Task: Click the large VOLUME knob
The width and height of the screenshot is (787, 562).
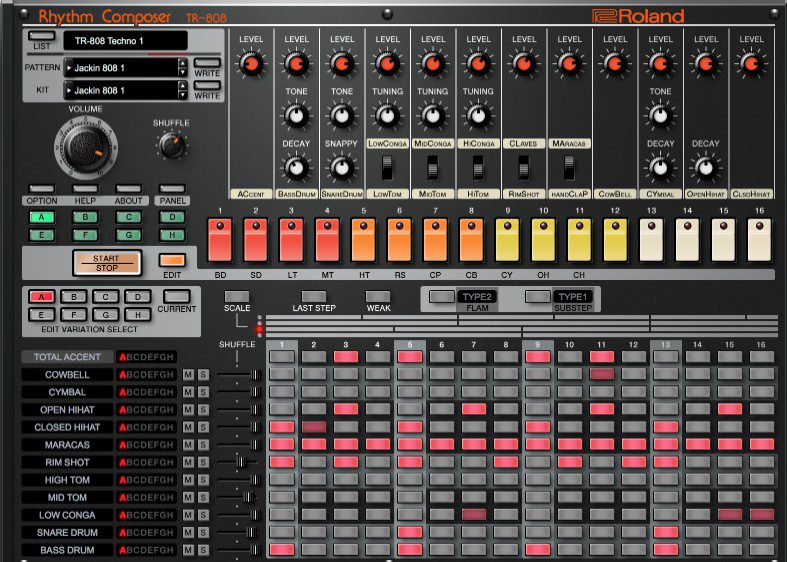Action: (86, 148)
